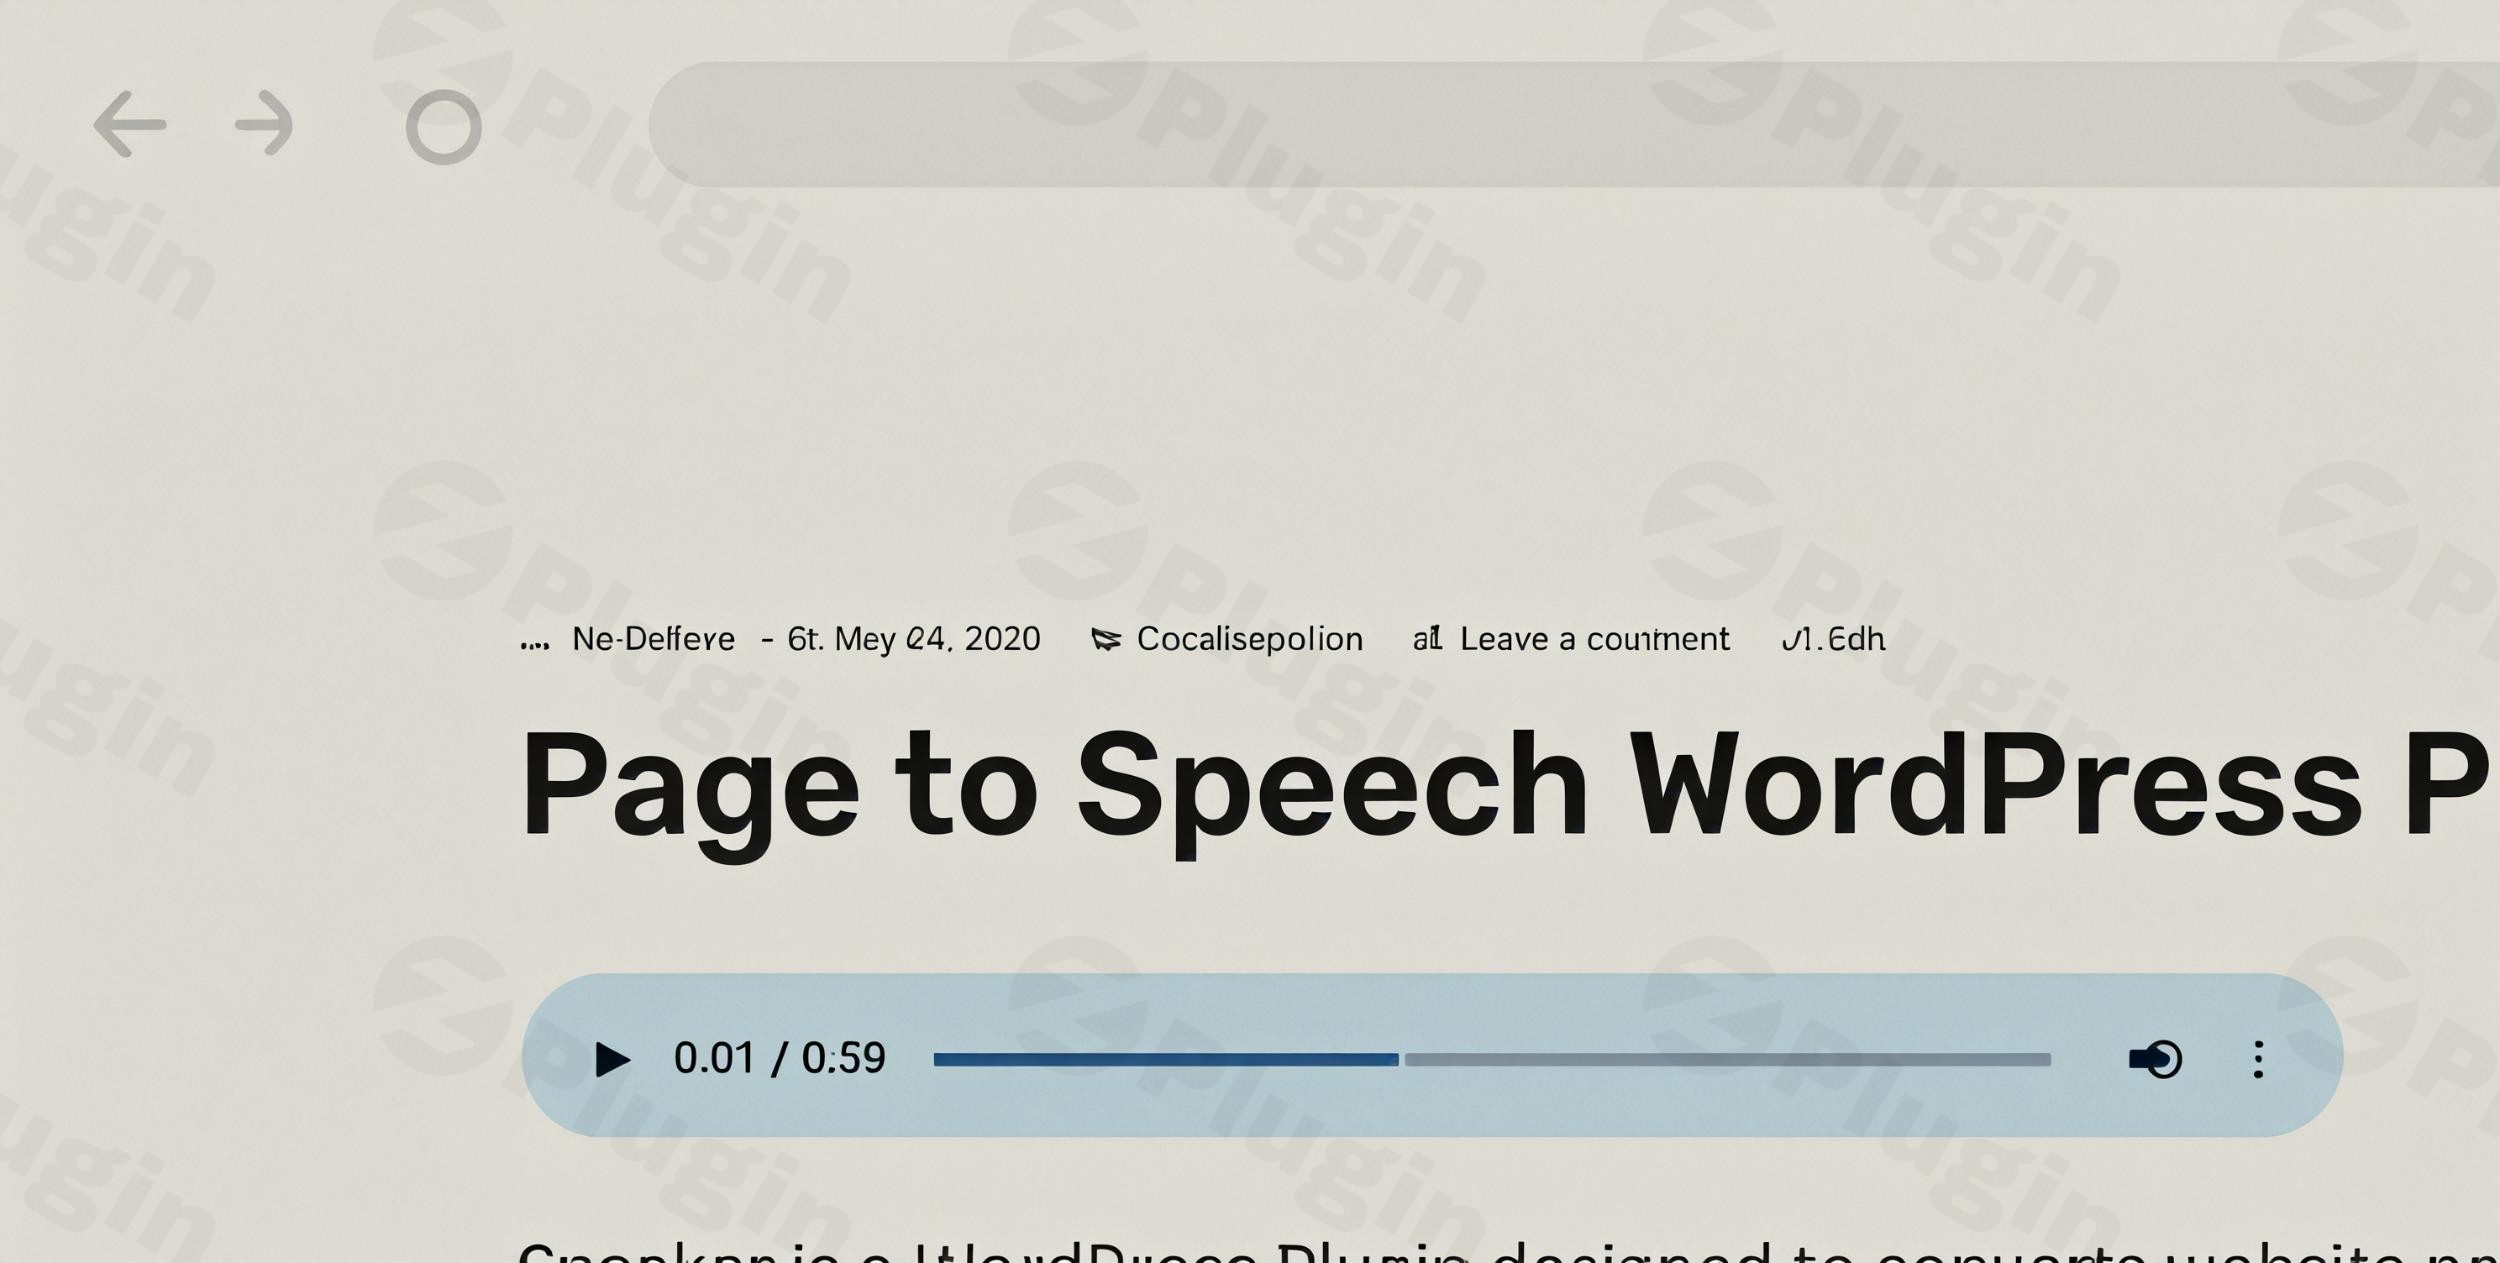Seek within the audio progress bar
The height and width of the screenshot is (1263, 2500).
coord(1492,1059)
